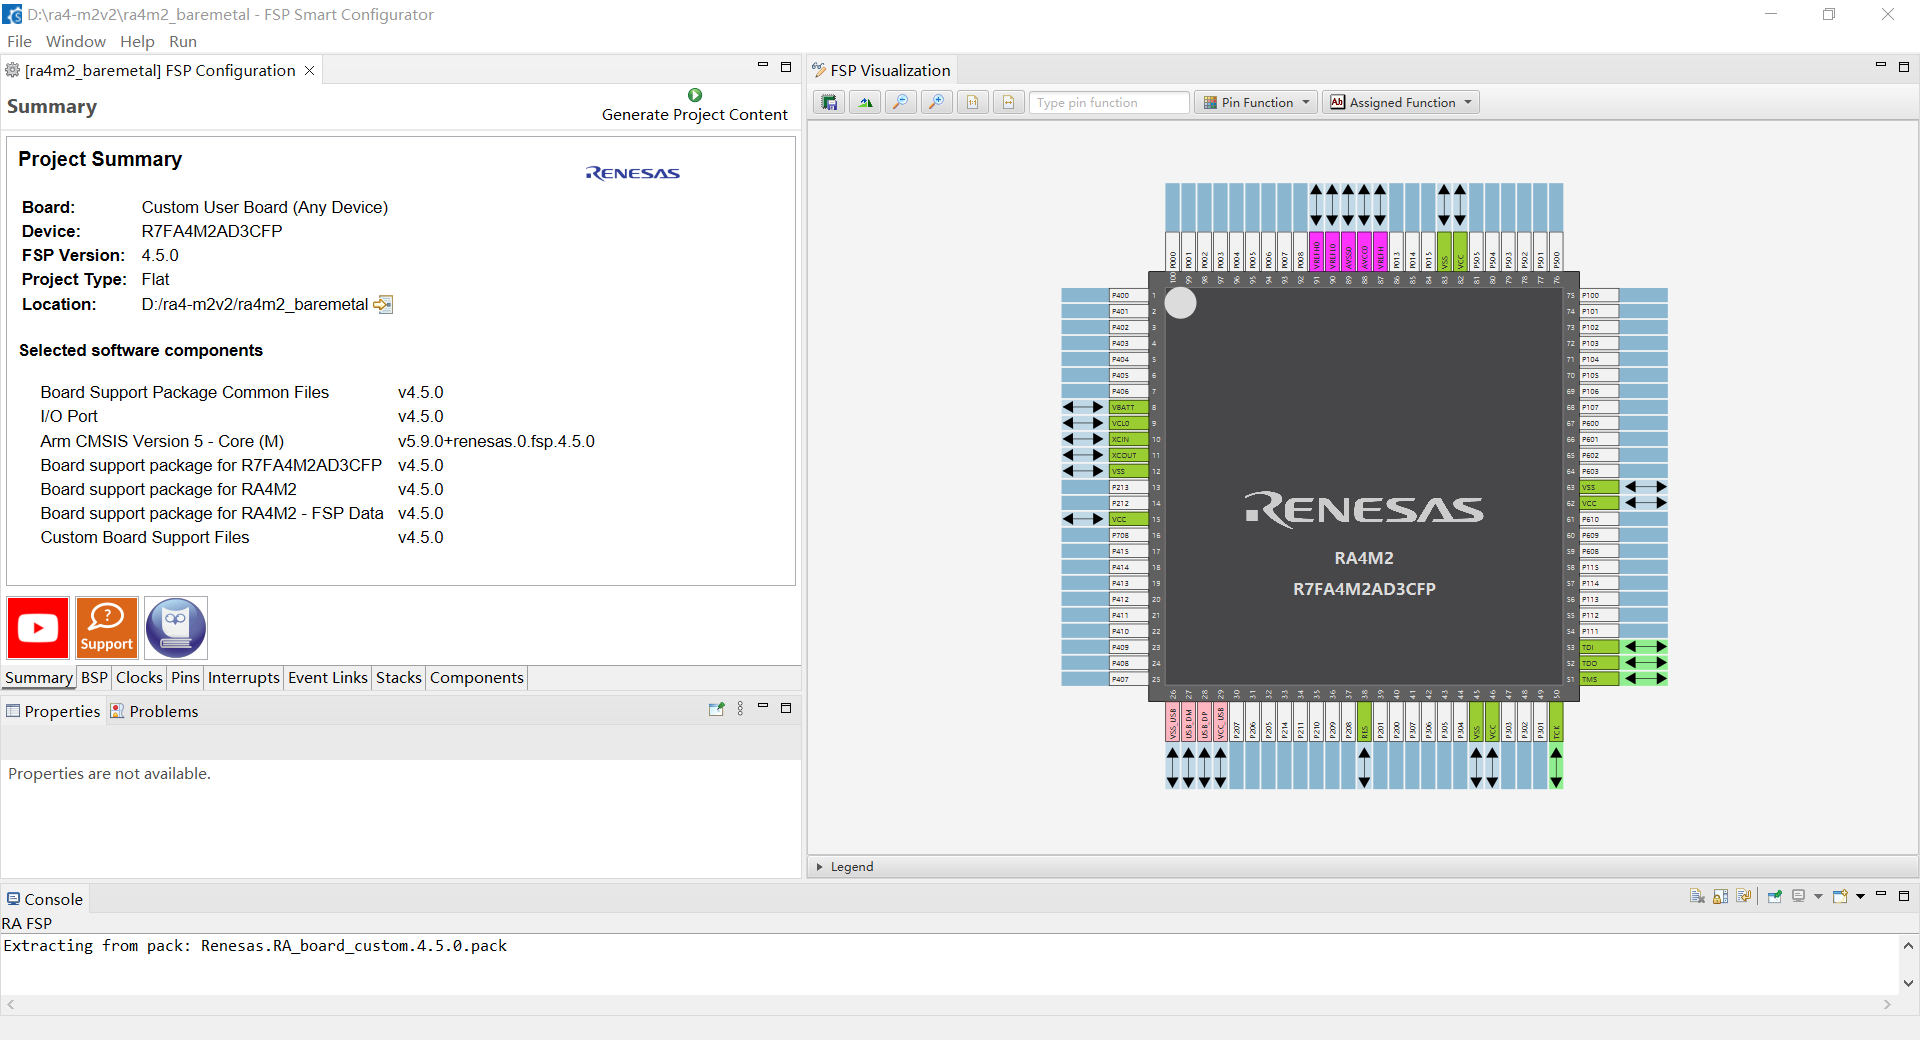Maximize the FSP Visualization panel
This screenshot has height=1040, width=1920.
click(1904, 67)
